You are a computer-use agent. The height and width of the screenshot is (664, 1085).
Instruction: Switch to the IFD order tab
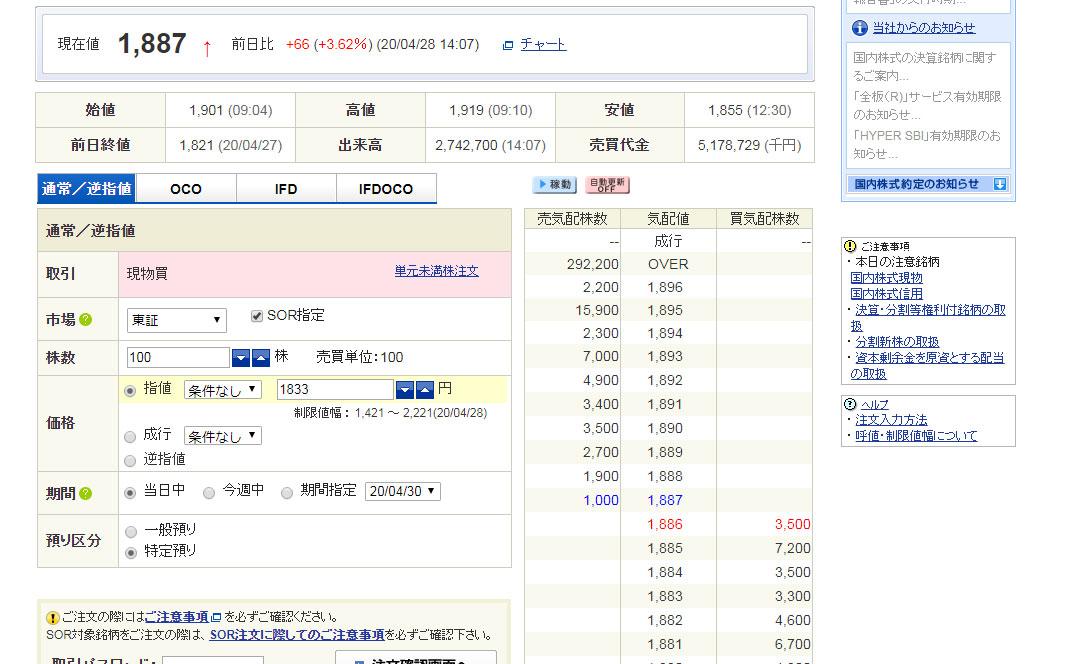pos(286,188)
